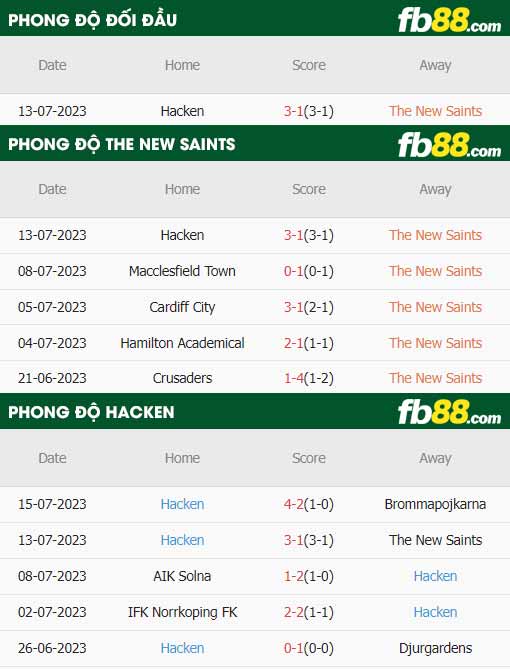Open Macclesfield Town team link
Image resolution: width=510 pixels, height=669 pixels.
[182, 271]
